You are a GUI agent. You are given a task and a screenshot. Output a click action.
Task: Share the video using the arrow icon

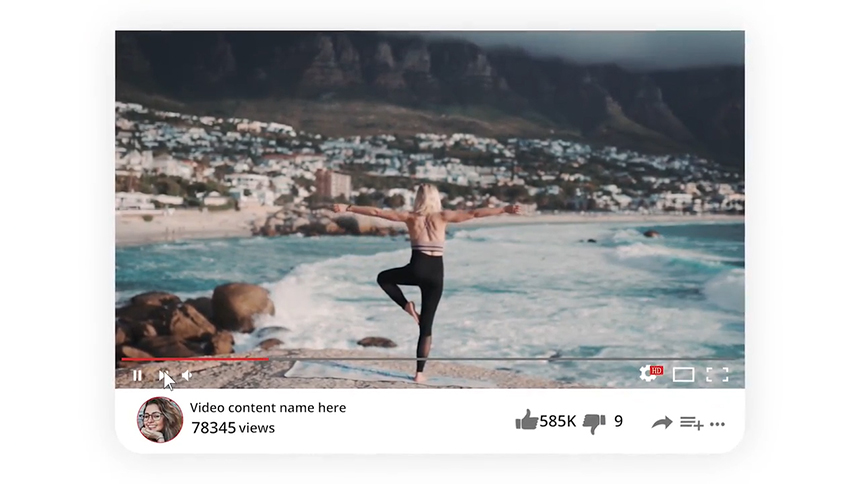tap(662, 423)
